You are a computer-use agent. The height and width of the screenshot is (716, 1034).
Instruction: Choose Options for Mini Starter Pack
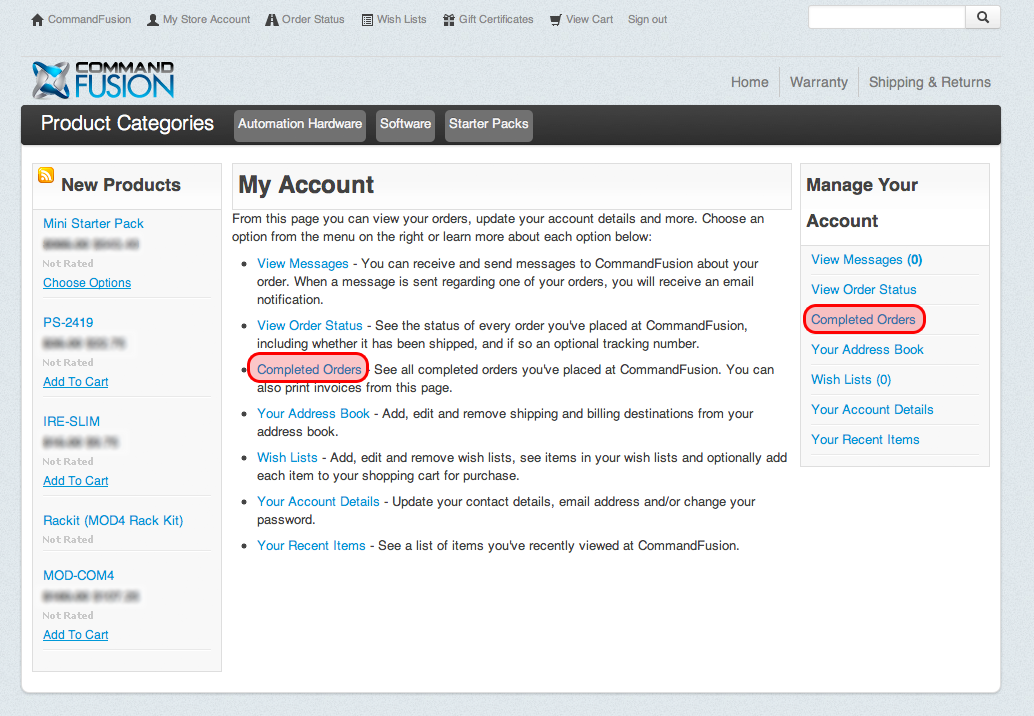(87, 283)
